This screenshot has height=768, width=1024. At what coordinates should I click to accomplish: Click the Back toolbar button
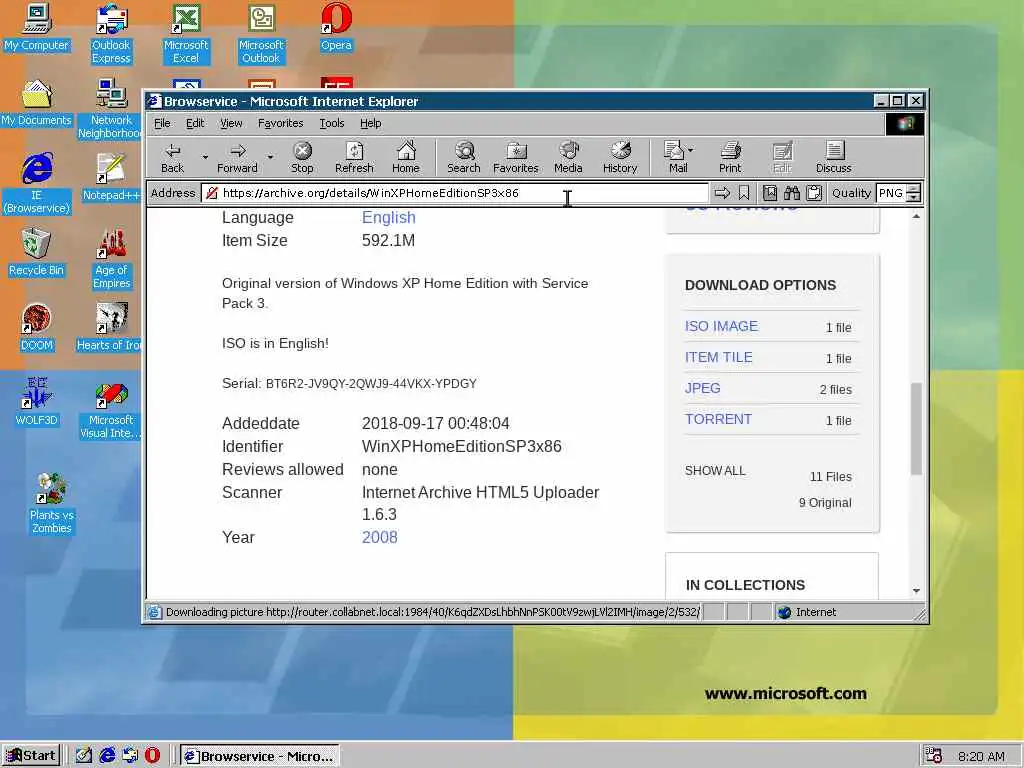point(172,157)
